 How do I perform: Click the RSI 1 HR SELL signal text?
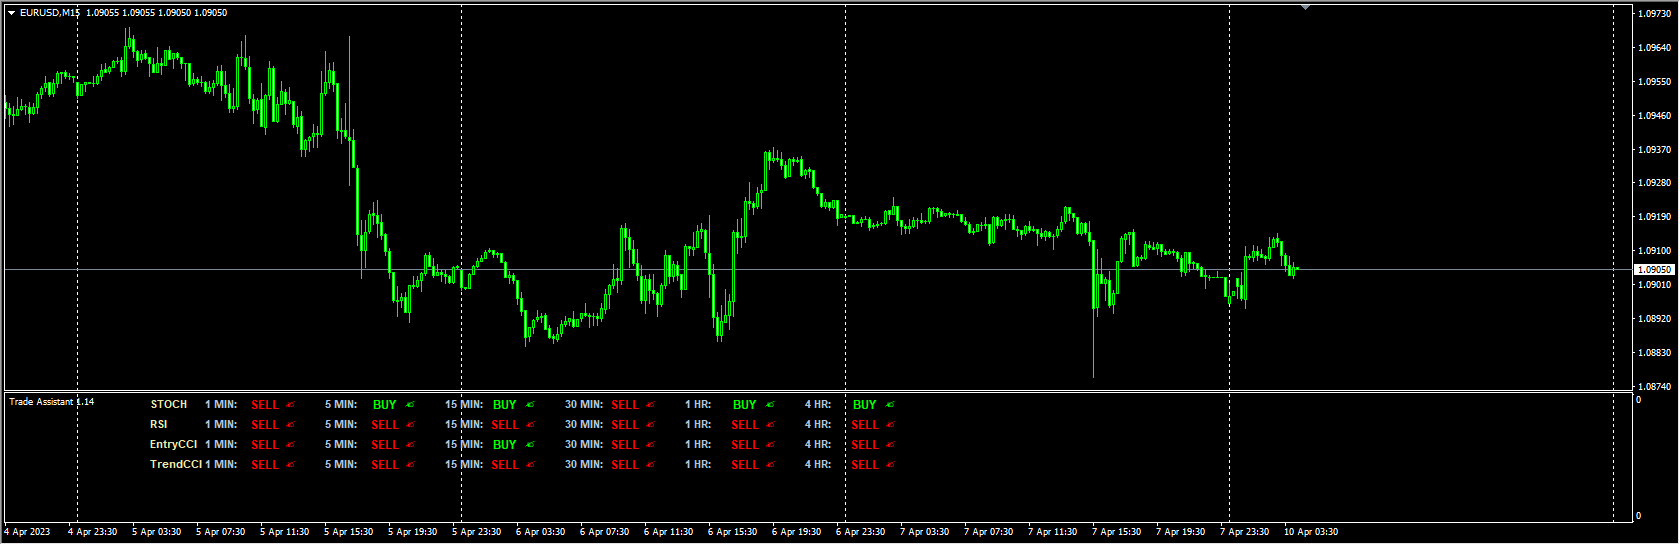(744, 425)
